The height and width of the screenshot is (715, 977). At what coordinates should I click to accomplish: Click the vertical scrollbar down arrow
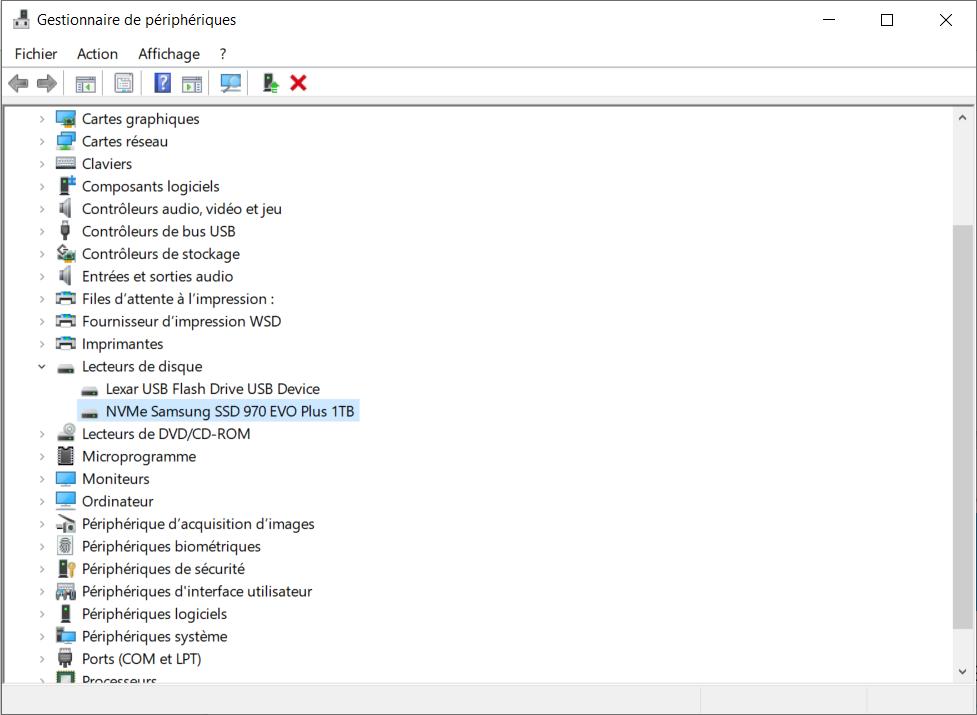tap(963, 672)
